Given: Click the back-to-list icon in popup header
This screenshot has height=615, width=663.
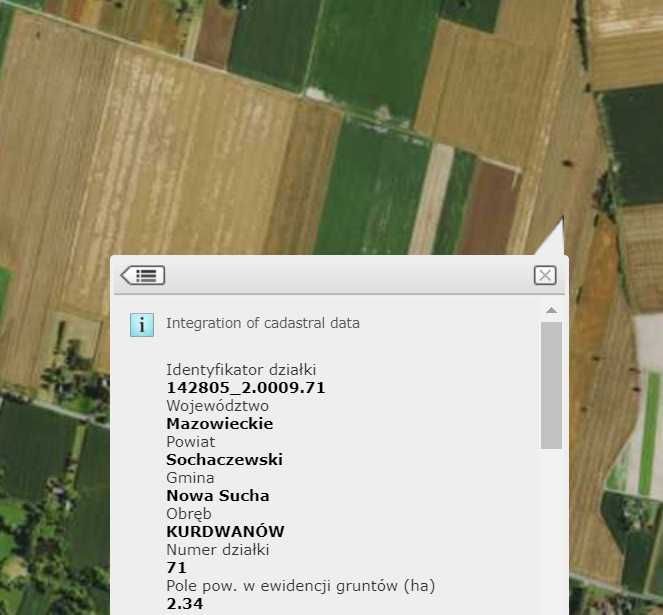Looking at the screenshot, I should (x=142, y=275).
